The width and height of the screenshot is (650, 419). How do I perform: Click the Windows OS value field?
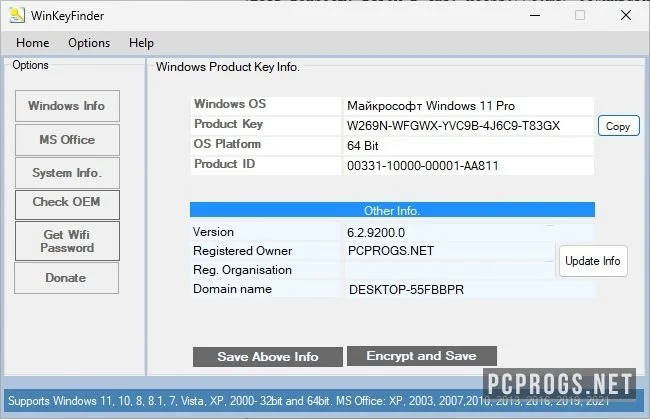pos(468,106)
